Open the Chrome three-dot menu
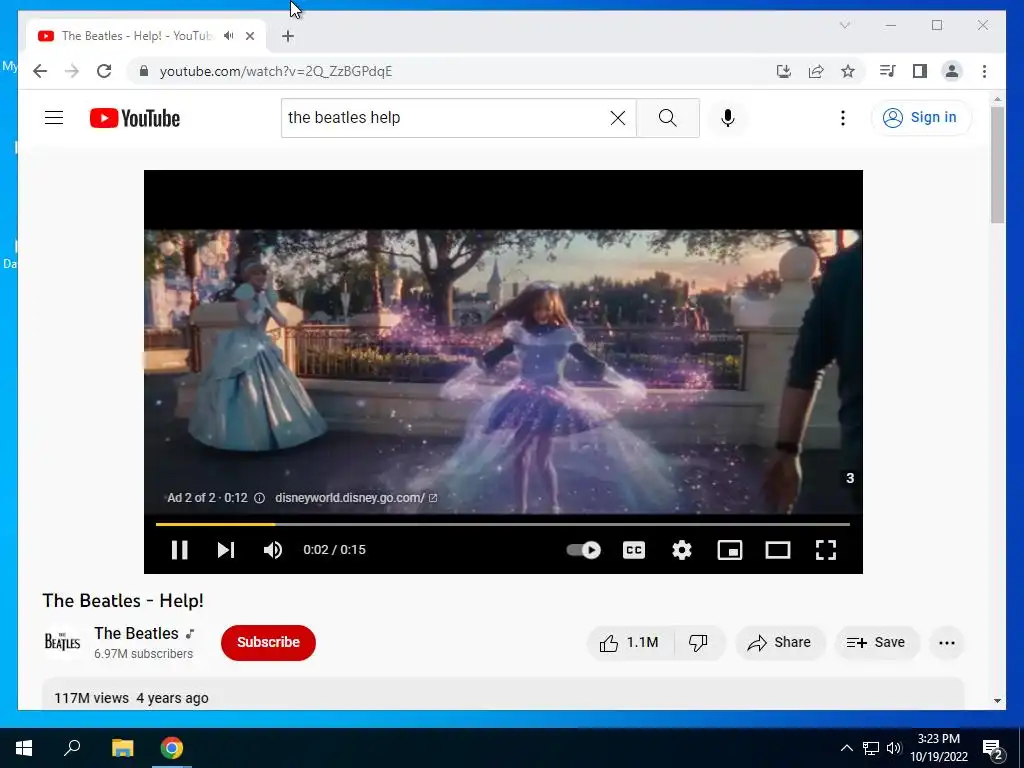The image size is (1024, 768). pyautogui.click(x=984, y=71)
